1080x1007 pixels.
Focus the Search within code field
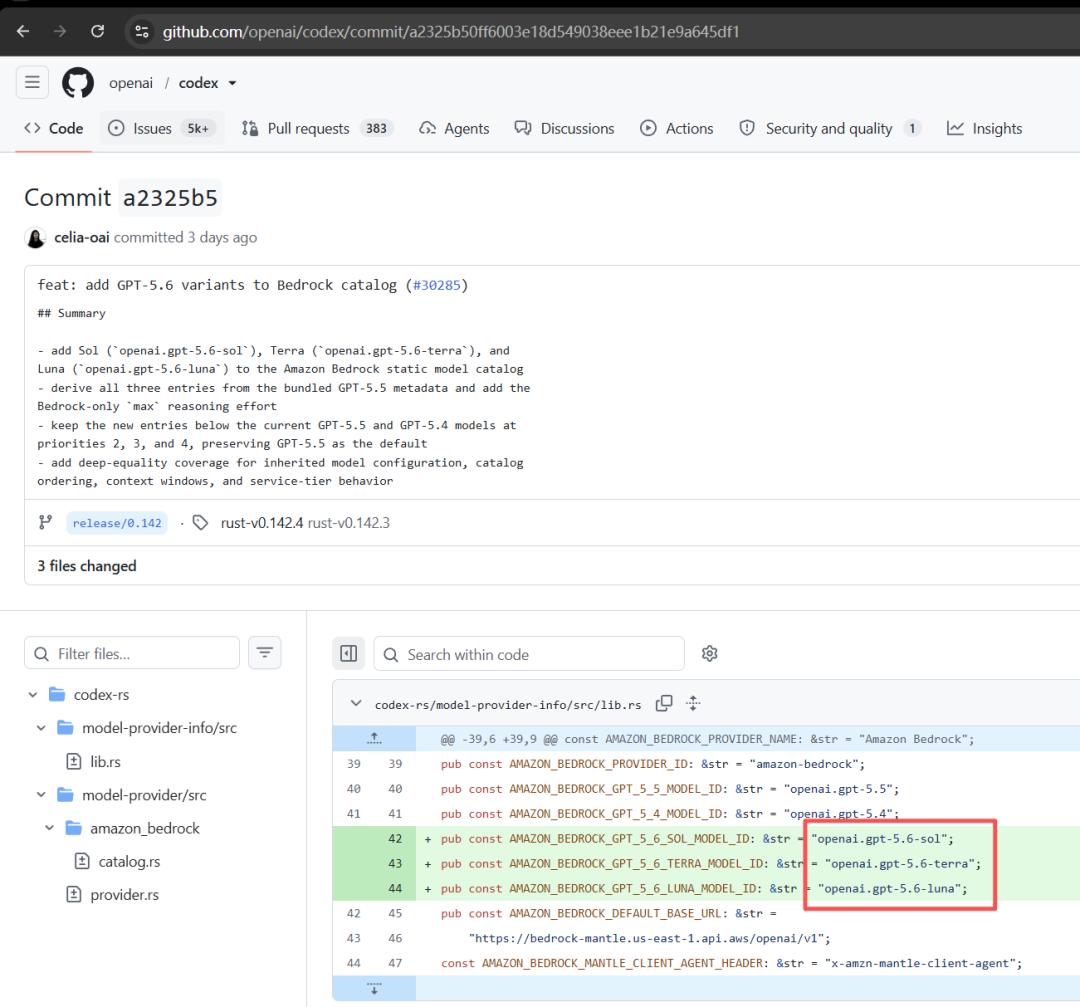click(x=529, y=654)
